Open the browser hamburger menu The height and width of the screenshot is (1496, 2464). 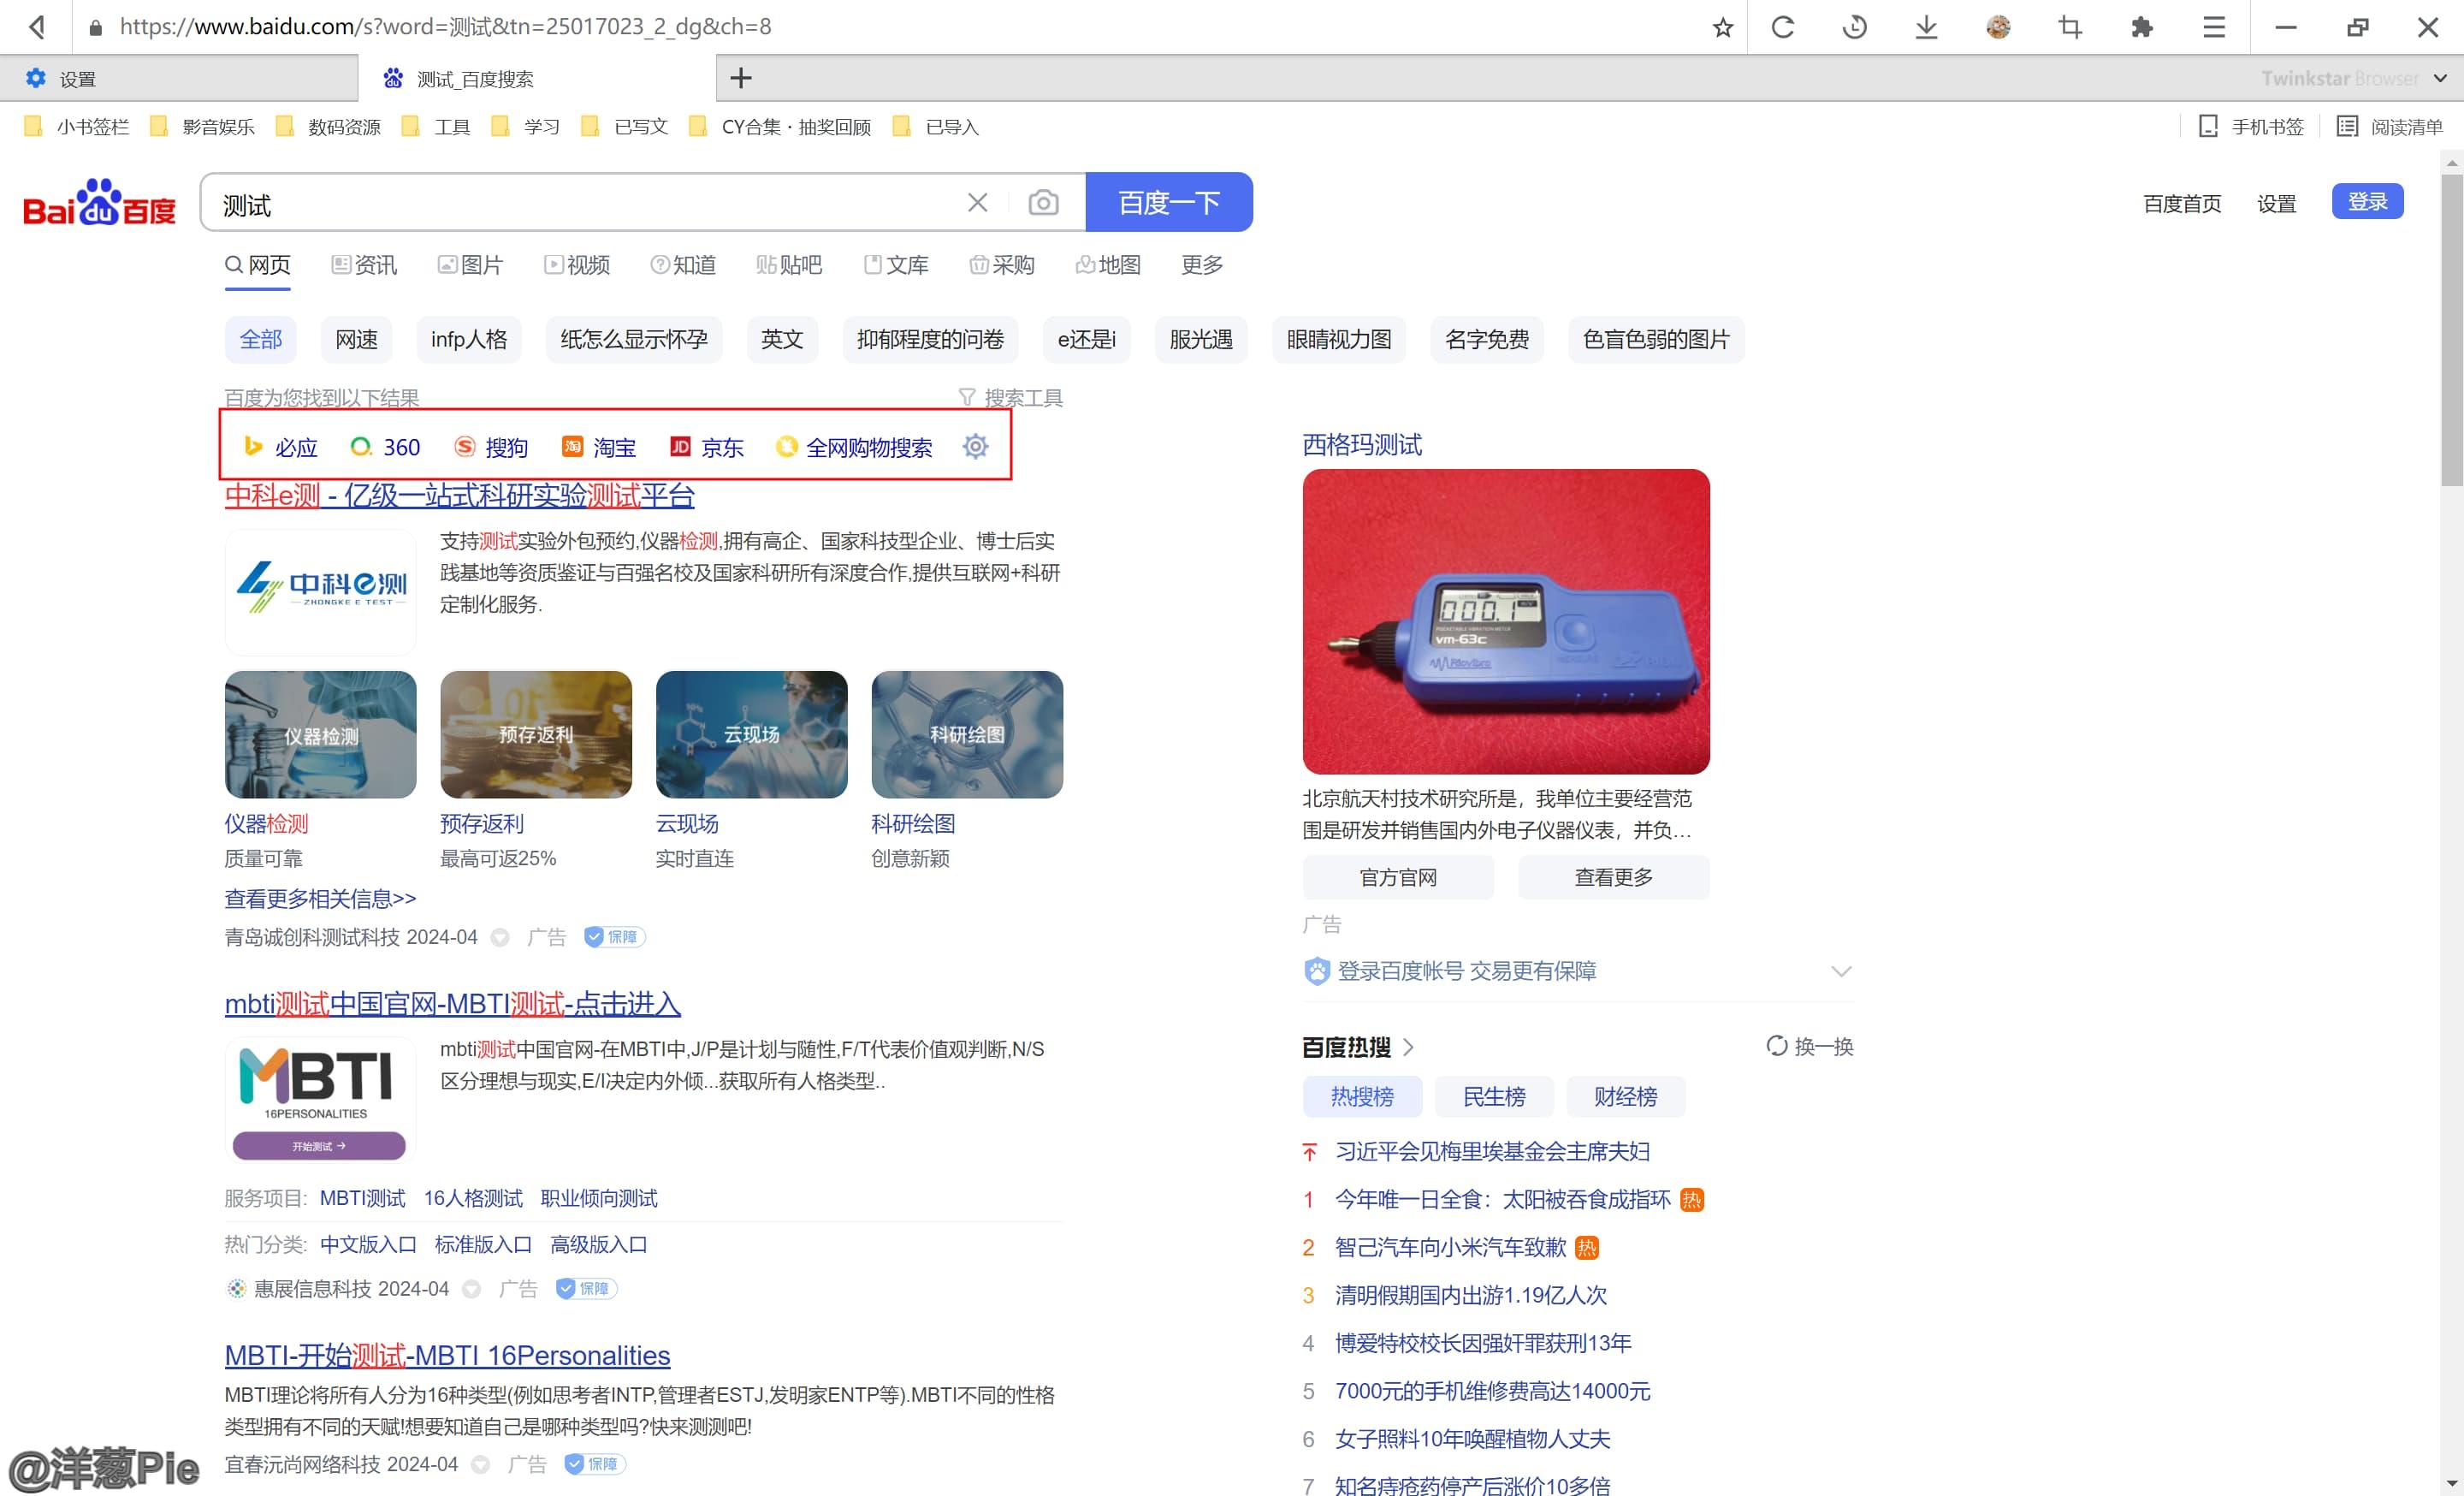[x=2214, y=27]
